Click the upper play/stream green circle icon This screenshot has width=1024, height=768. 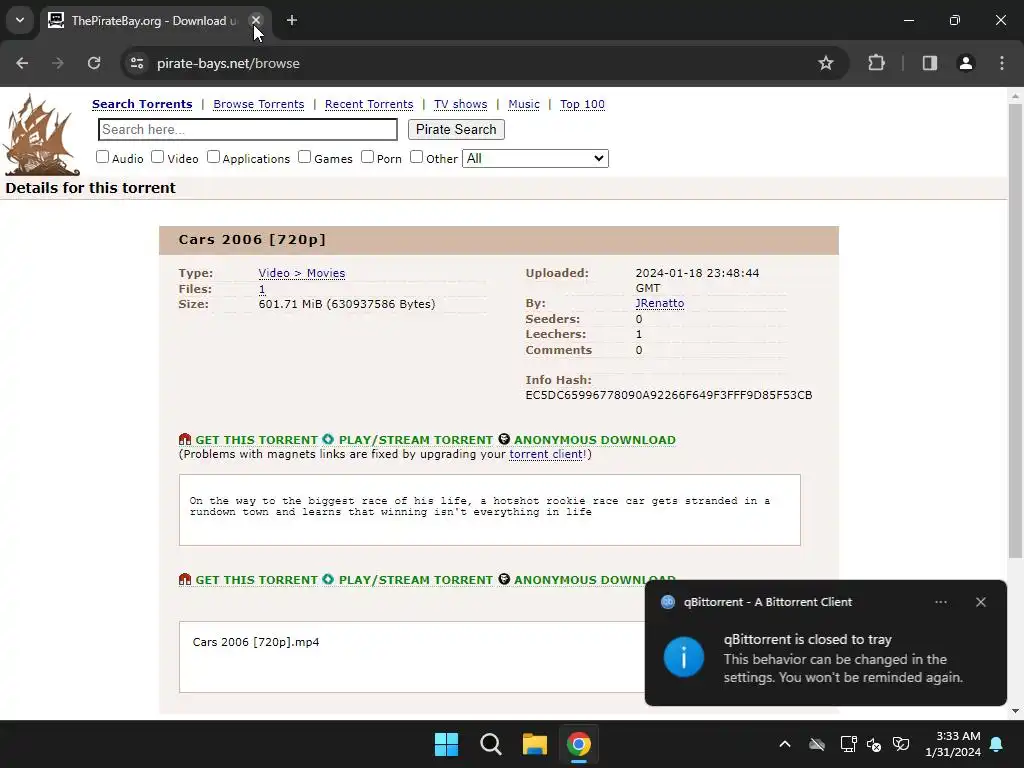(x=328, y=440)
